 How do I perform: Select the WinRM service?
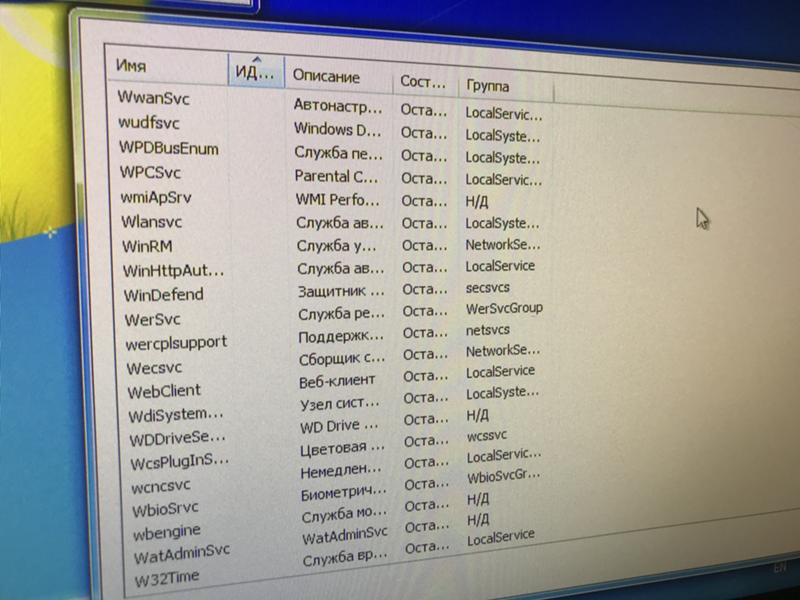[147, 246]
